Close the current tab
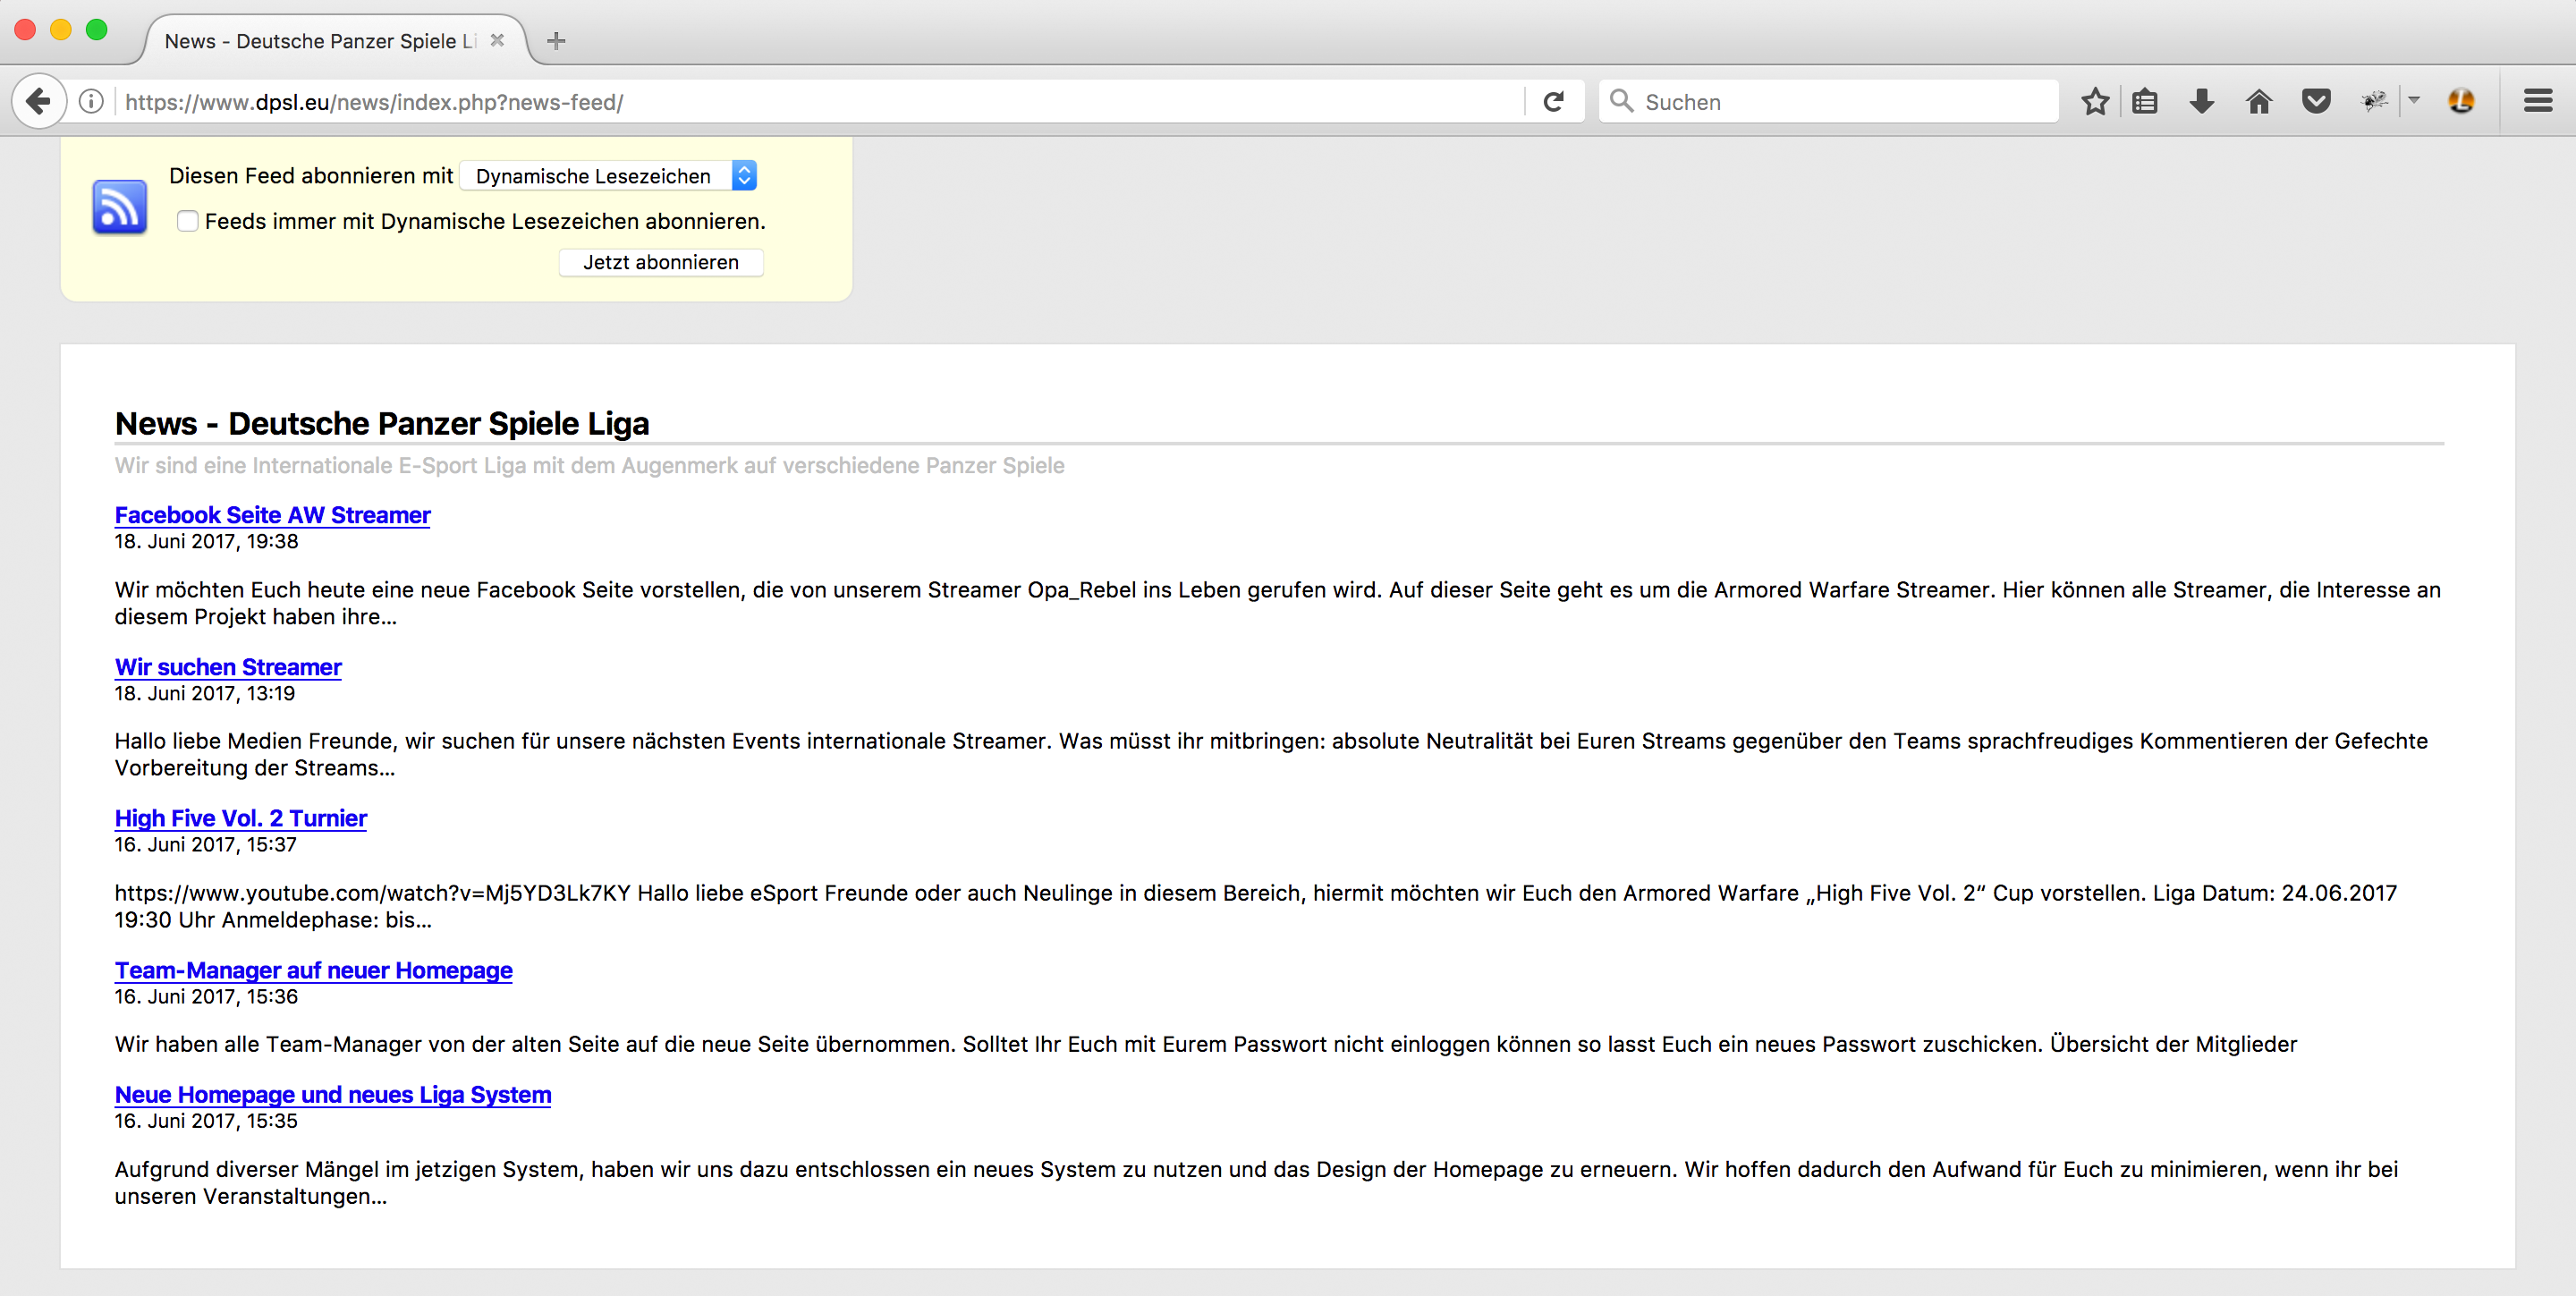This screenshot has width=2576, height=1296. point(497,41)
